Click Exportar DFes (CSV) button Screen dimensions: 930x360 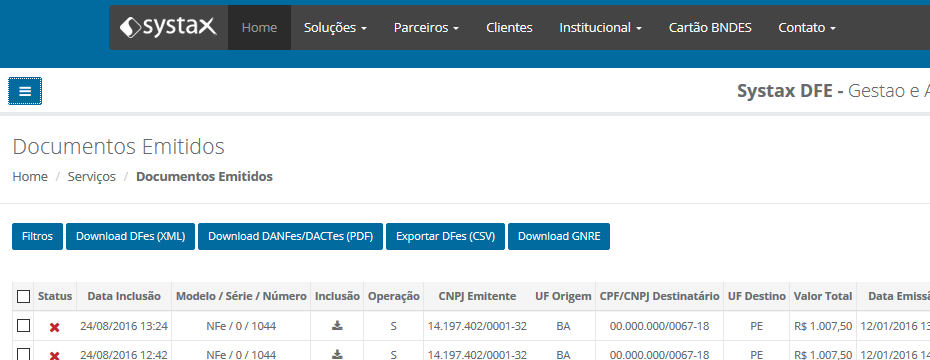click(445, 236)
